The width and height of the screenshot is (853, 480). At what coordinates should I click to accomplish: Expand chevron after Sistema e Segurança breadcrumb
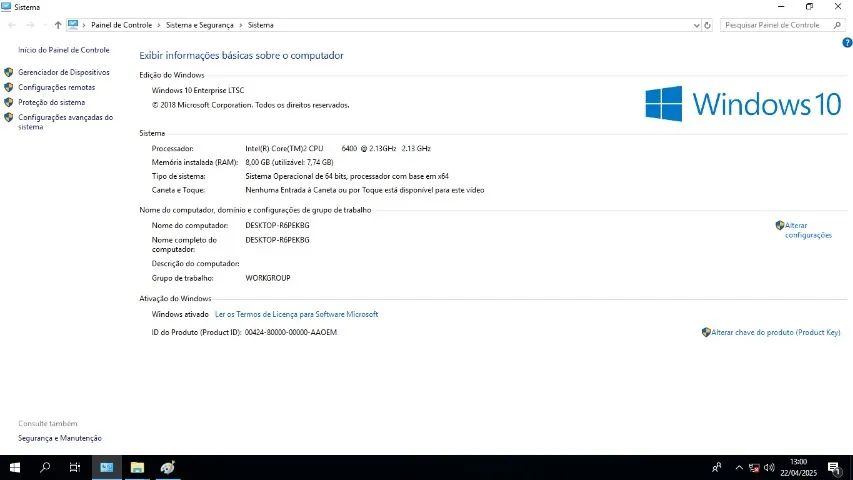(240, 25)
